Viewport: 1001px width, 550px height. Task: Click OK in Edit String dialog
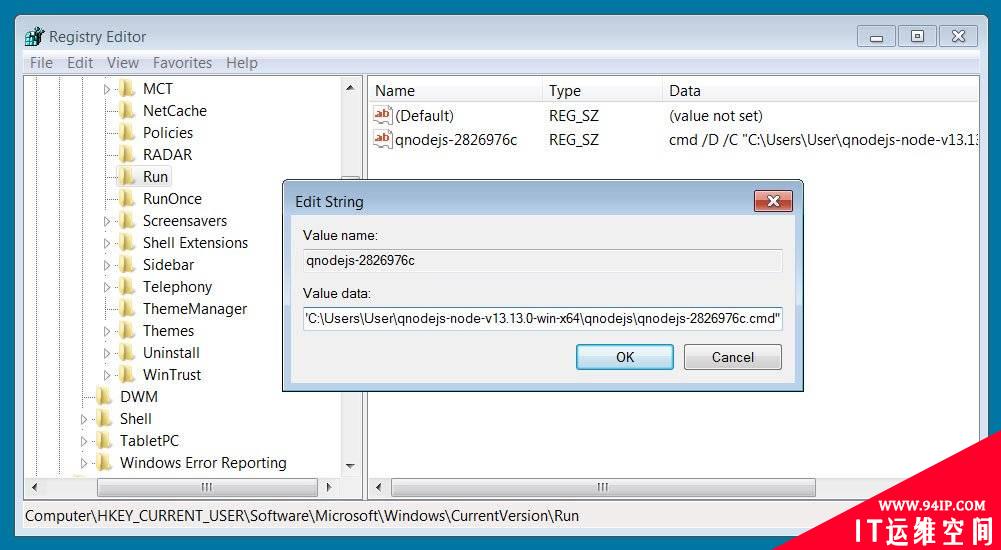pos(625,357)
